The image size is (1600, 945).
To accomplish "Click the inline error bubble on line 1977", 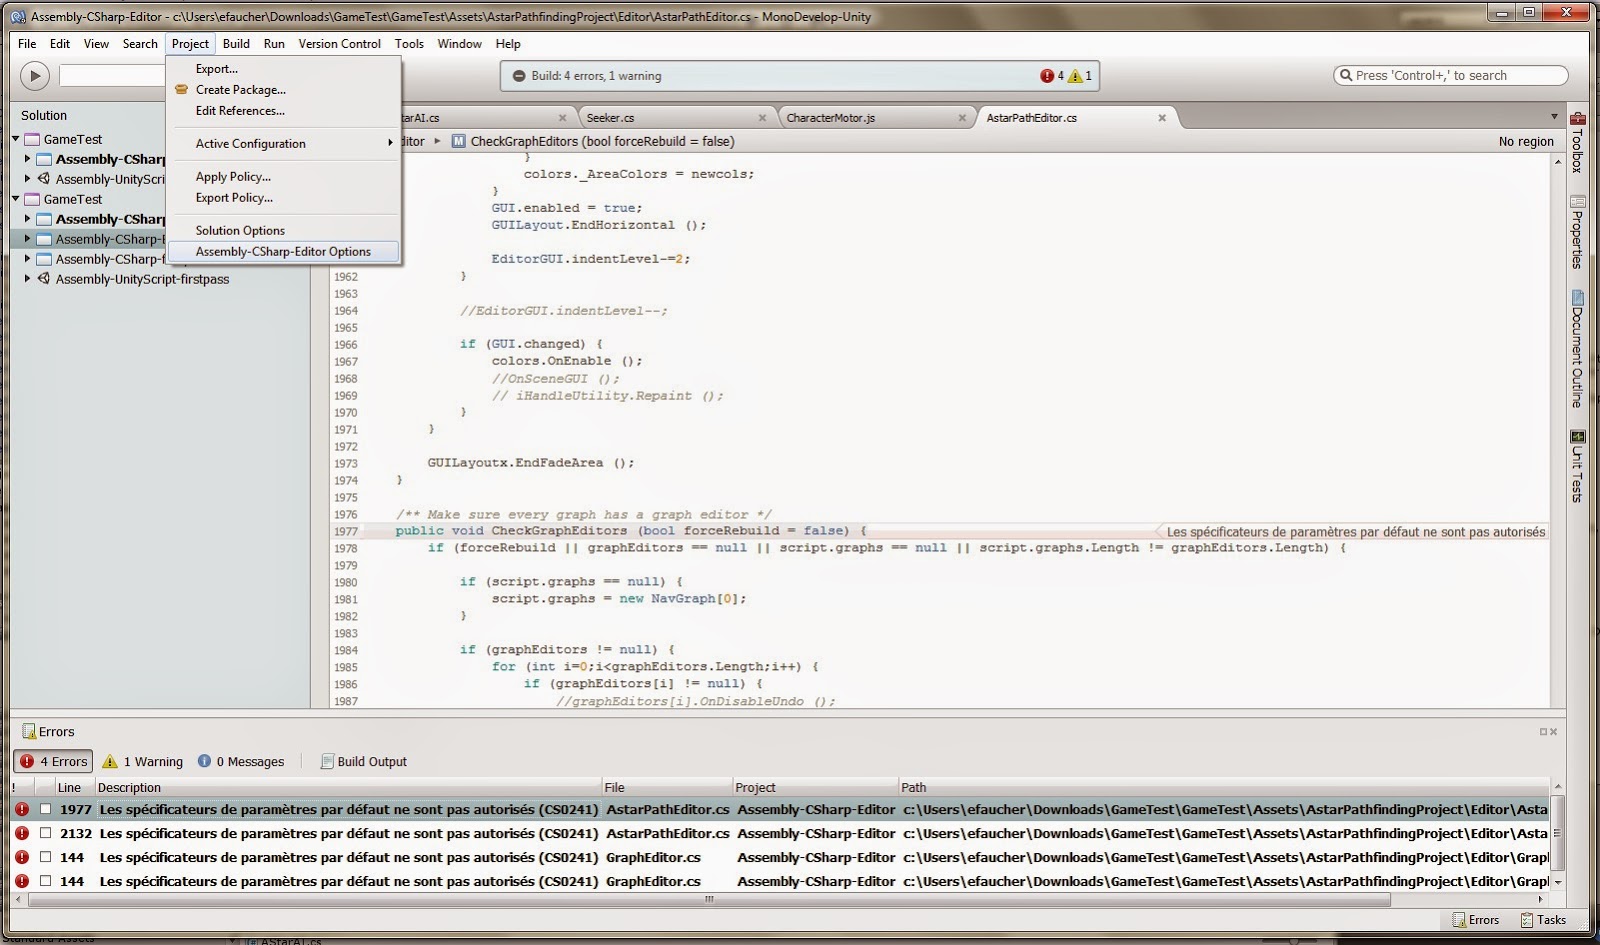I will click(1355, 532).
